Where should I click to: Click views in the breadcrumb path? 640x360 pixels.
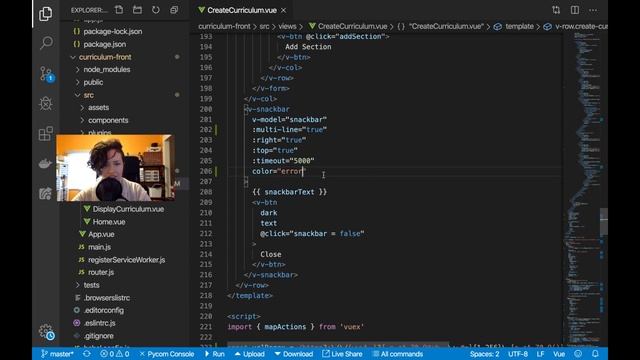point(287,26)
